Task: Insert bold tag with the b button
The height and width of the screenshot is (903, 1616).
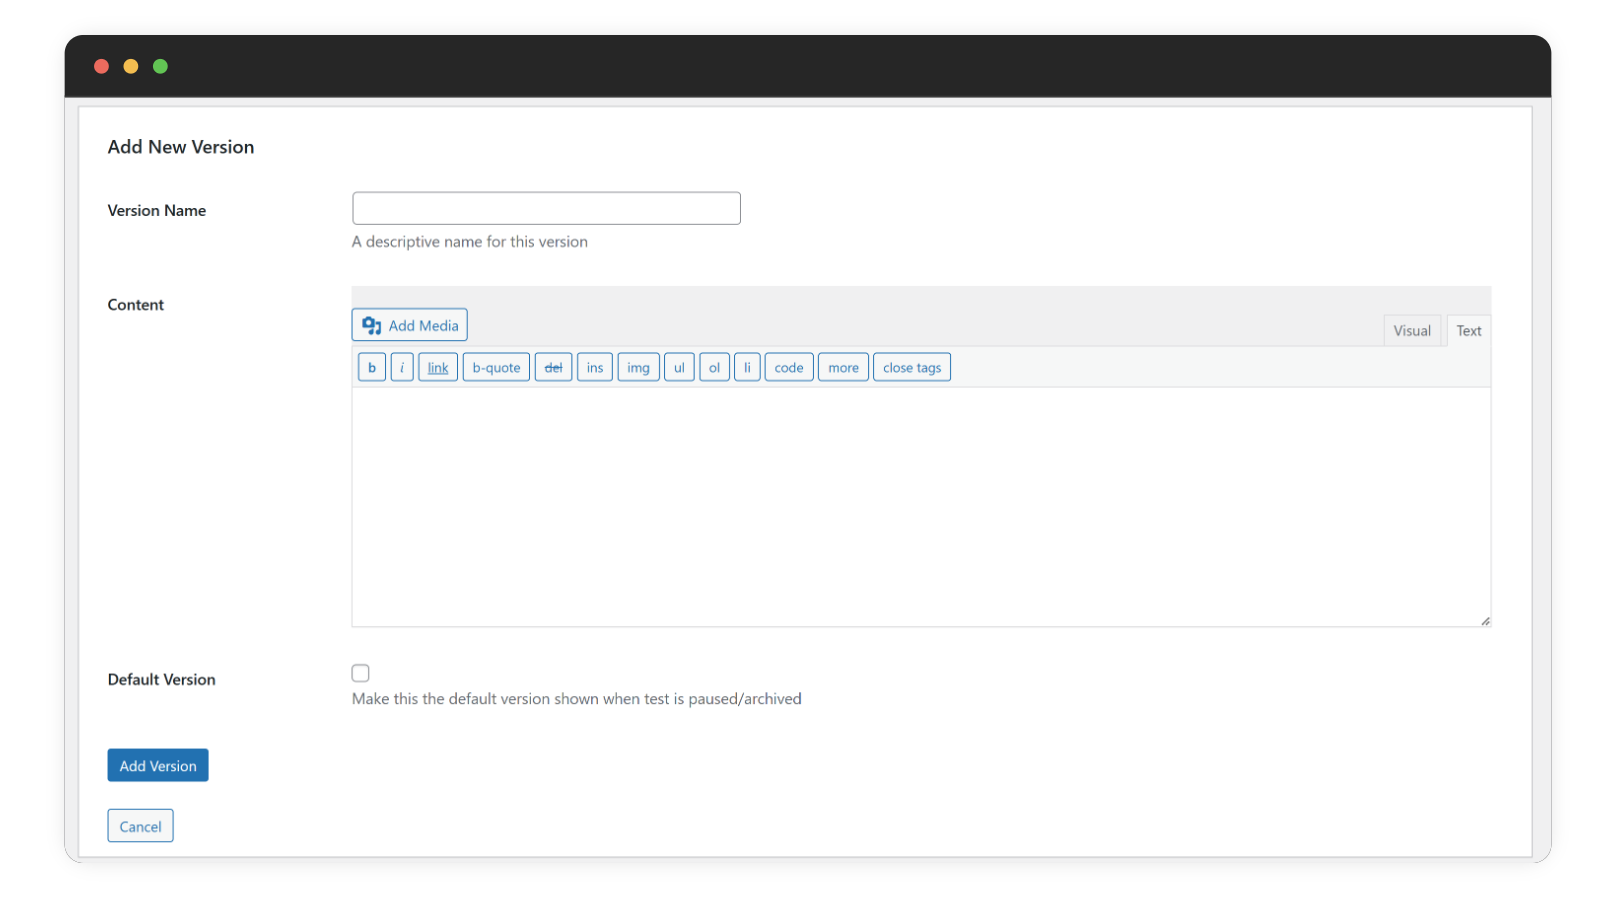Action: [x=372, y=367]
